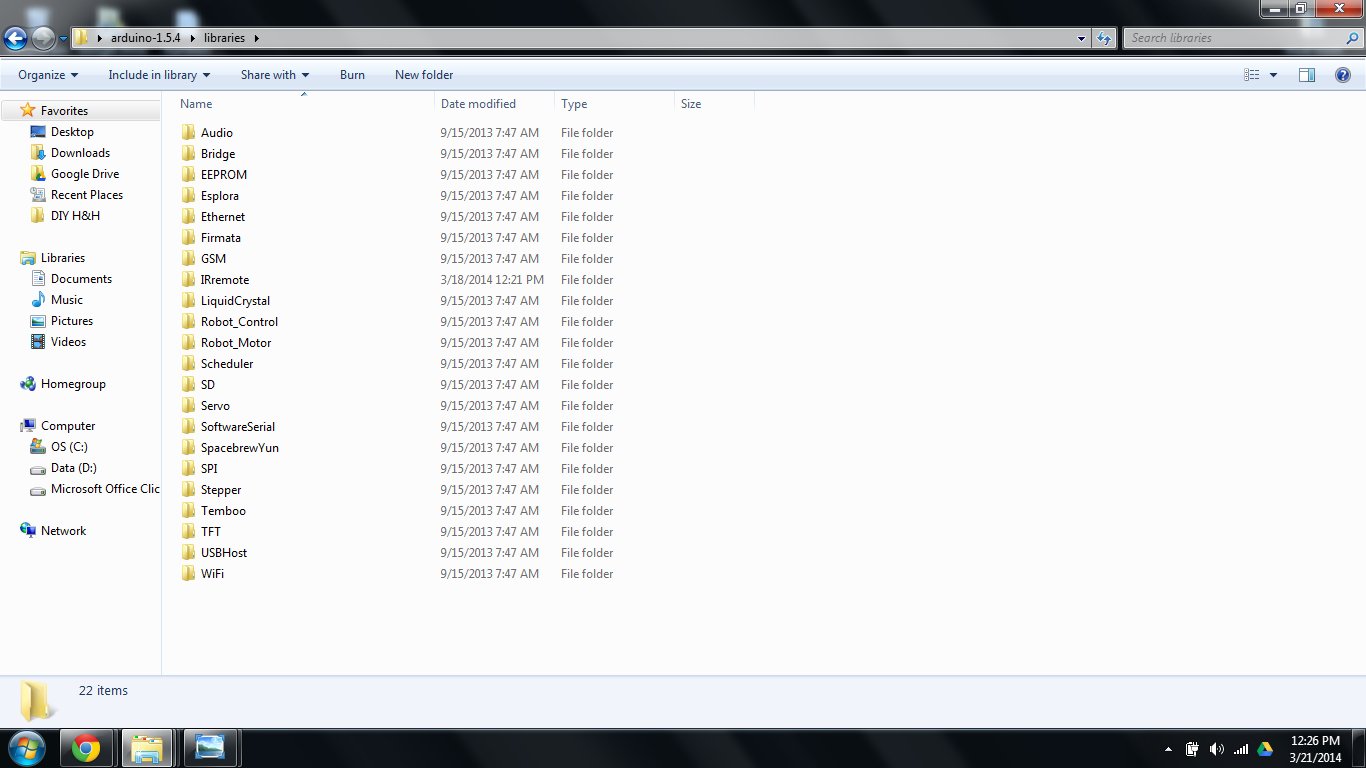Click the Change your view icon
Image resolution: width=1366 pixels, height=768 pixels.
pyautogui.click(x=1252, y=75)
